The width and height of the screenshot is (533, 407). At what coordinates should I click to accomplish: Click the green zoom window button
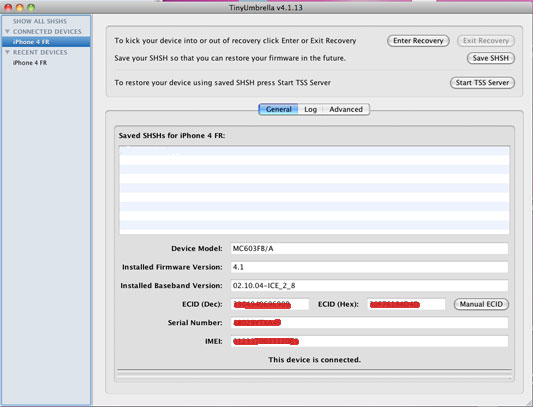pyautogui.click(x=31, y=7)
